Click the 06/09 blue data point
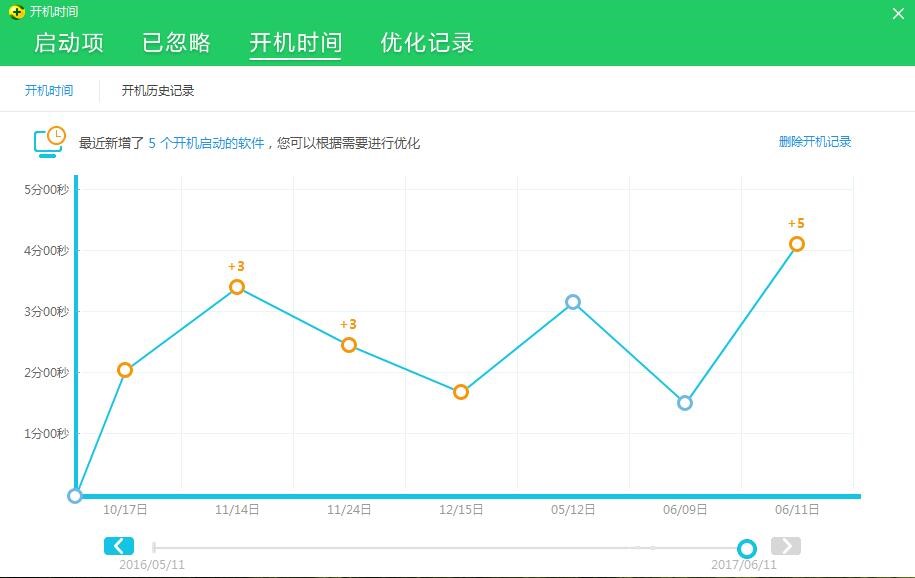 (684, 403)
